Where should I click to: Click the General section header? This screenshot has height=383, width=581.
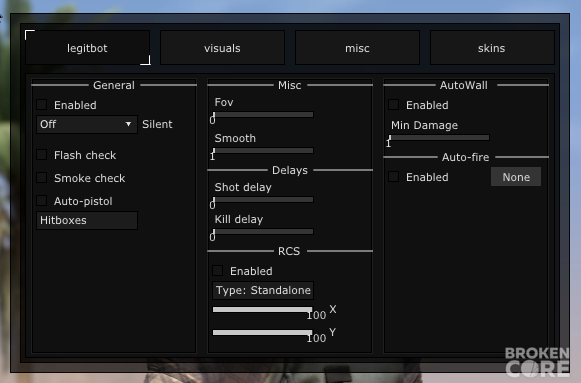coord(114,85)
